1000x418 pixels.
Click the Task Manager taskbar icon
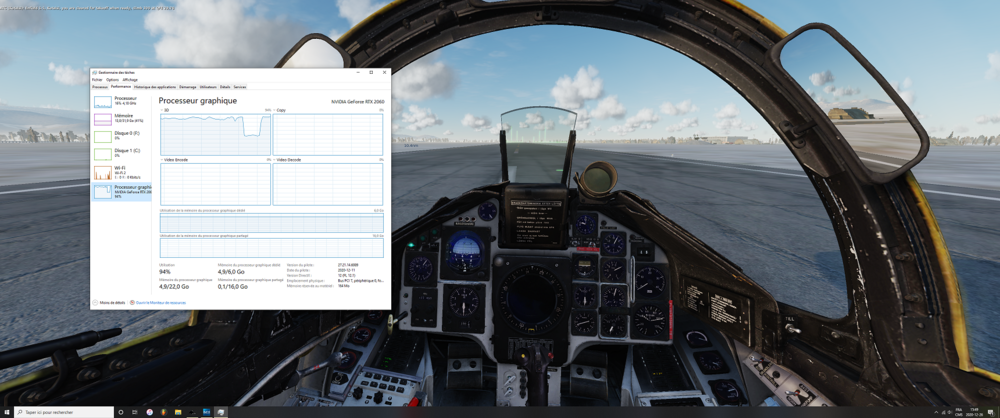click(221, 412)
